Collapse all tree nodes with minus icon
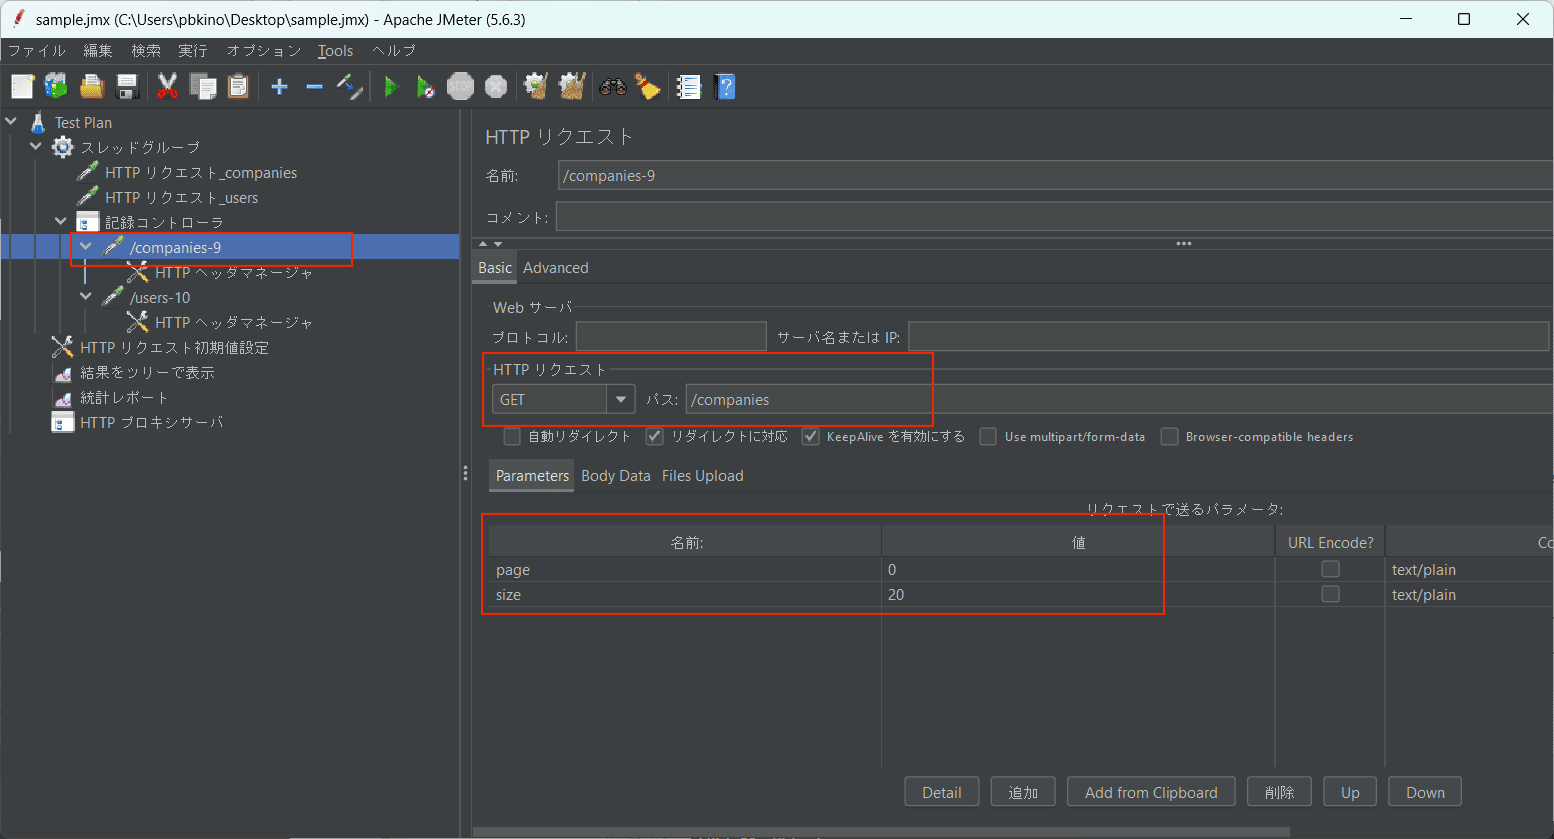1554x839 pixels. [314, 87]
